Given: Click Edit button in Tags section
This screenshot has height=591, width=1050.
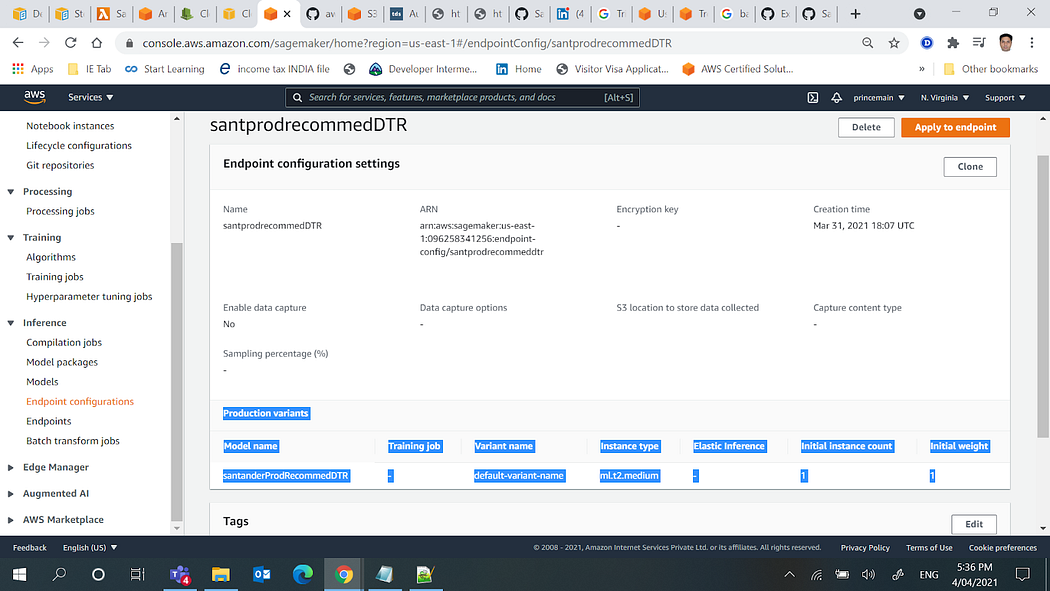Looking at the screenshot, I should [x=974, y=524].
